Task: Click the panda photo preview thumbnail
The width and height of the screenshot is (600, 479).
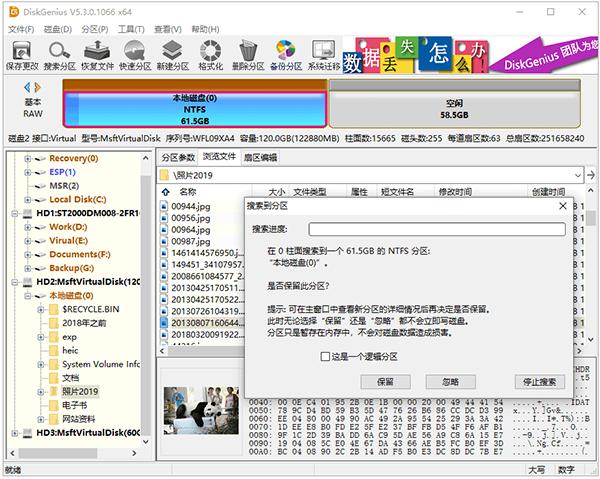Action: click(201, 410)
